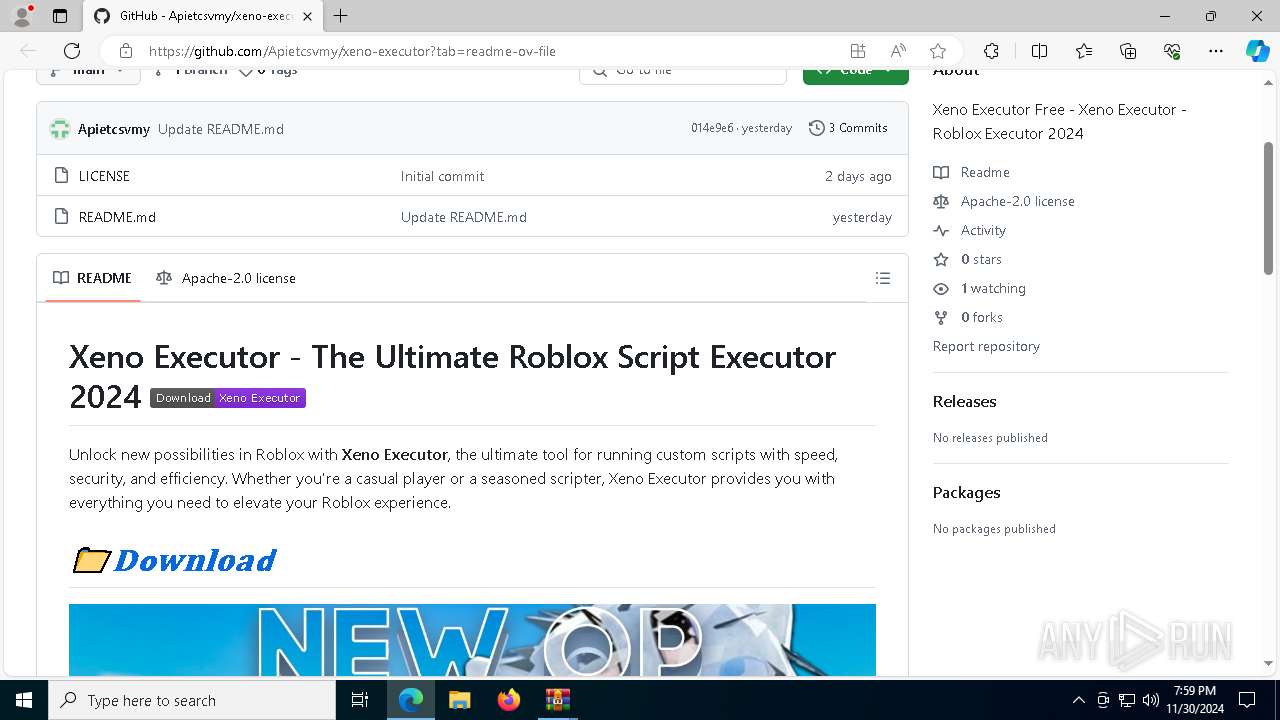This screenshot has height=720, width=1280.
Task: Click the browser profile avatar icon
Action: 21,16
